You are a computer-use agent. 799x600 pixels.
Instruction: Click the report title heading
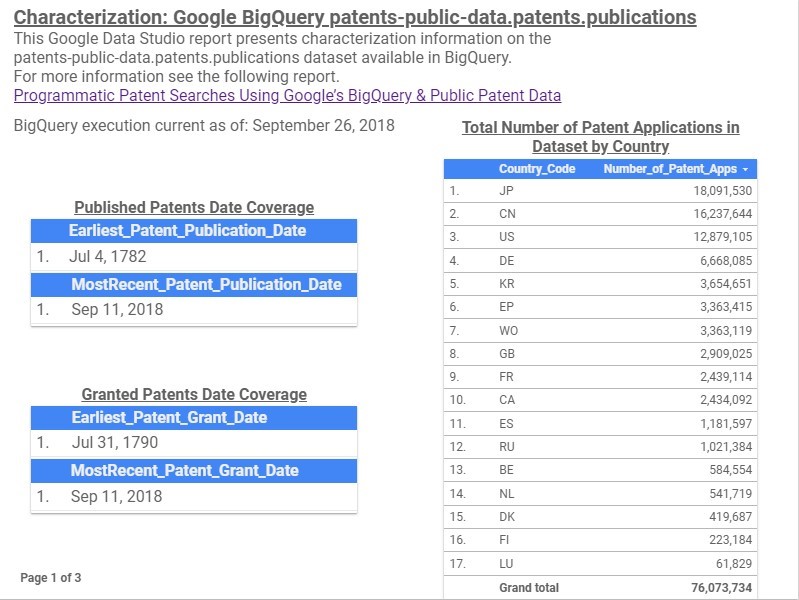355,17
